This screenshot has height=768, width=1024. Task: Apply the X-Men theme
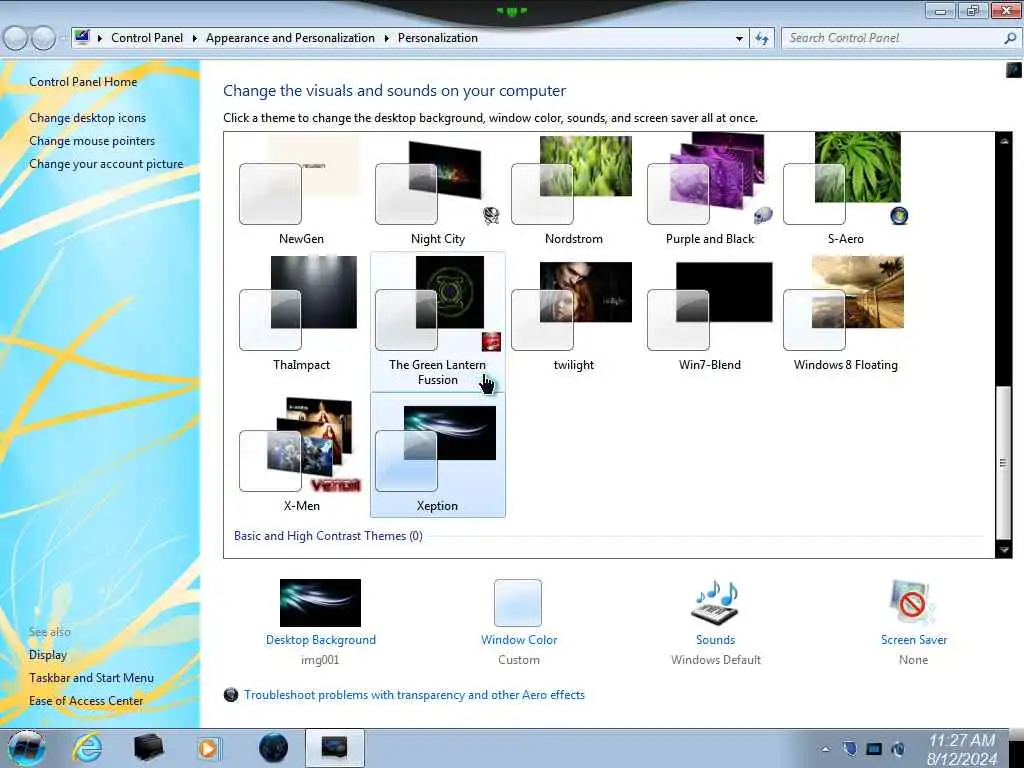tap(300, 444)
